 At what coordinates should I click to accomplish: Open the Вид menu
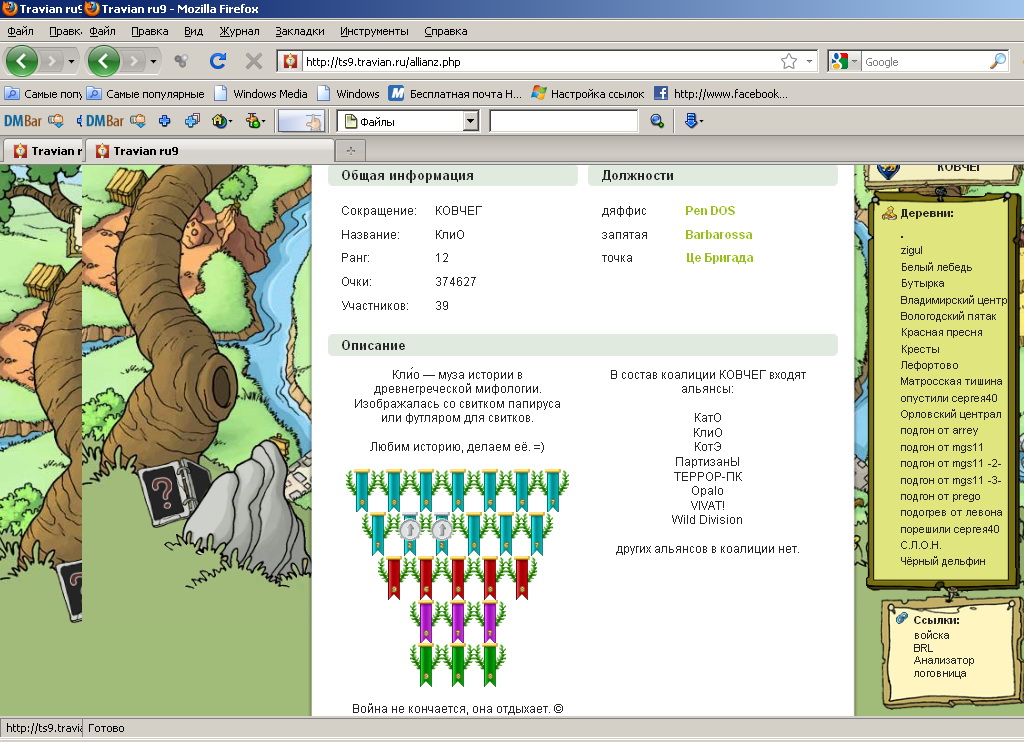pyautogui.click(x=193, y=31)
